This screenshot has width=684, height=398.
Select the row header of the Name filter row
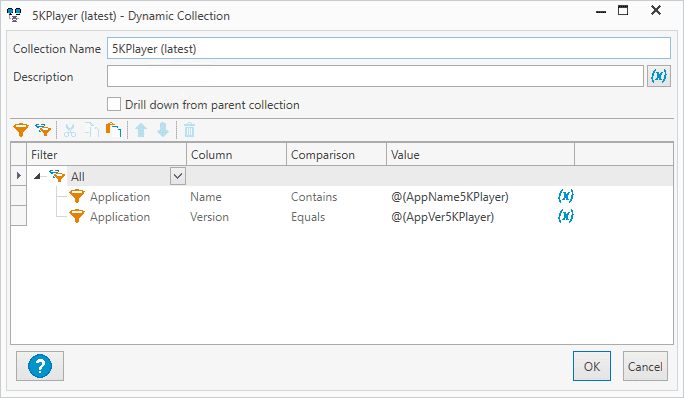point(19,196)
